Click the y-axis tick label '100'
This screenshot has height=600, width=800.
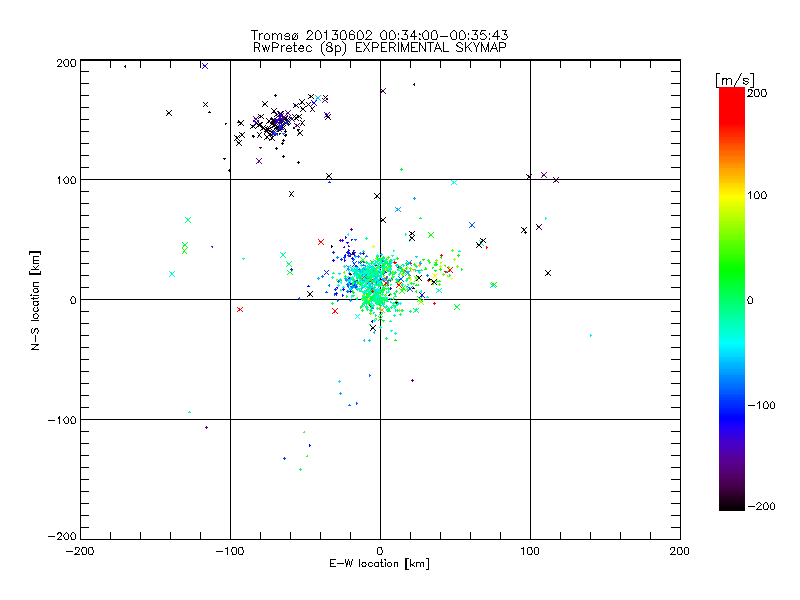(66, 180)
